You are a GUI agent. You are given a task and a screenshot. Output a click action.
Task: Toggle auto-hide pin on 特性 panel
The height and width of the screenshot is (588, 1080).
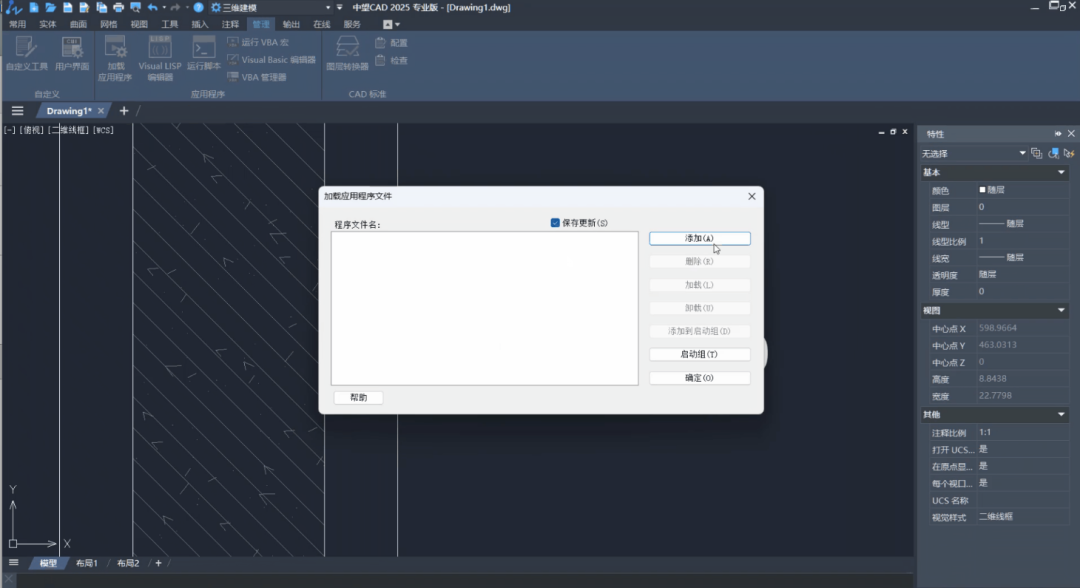click(x=1058, y=134)
